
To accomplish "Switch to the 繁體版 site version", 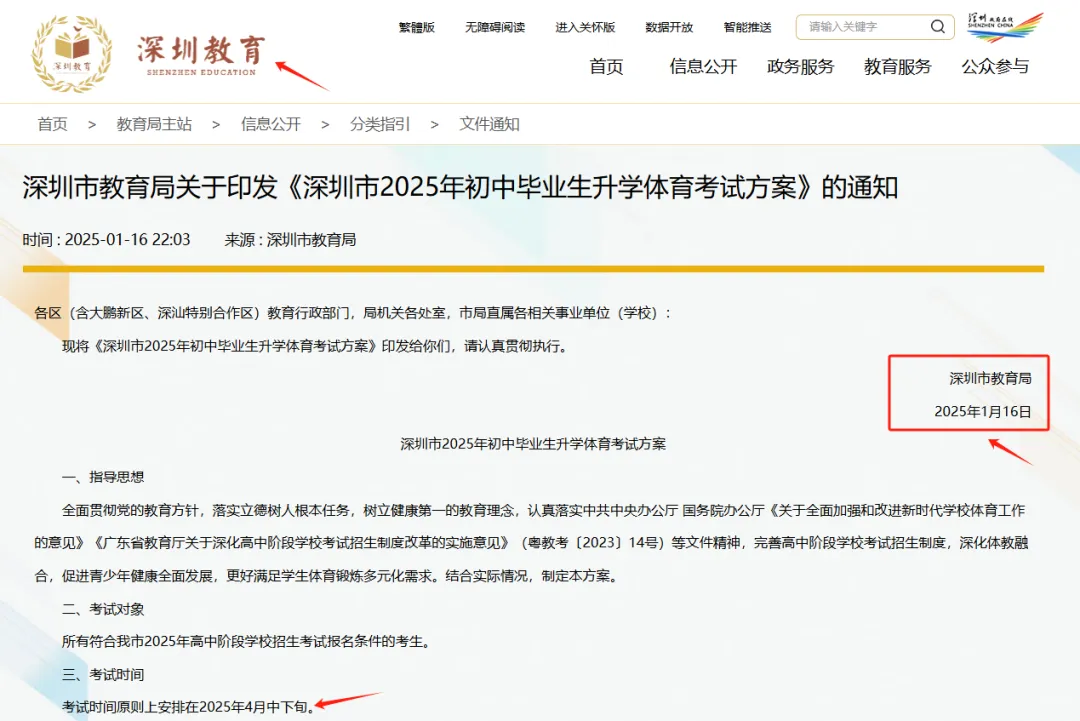I will (416, 27).
